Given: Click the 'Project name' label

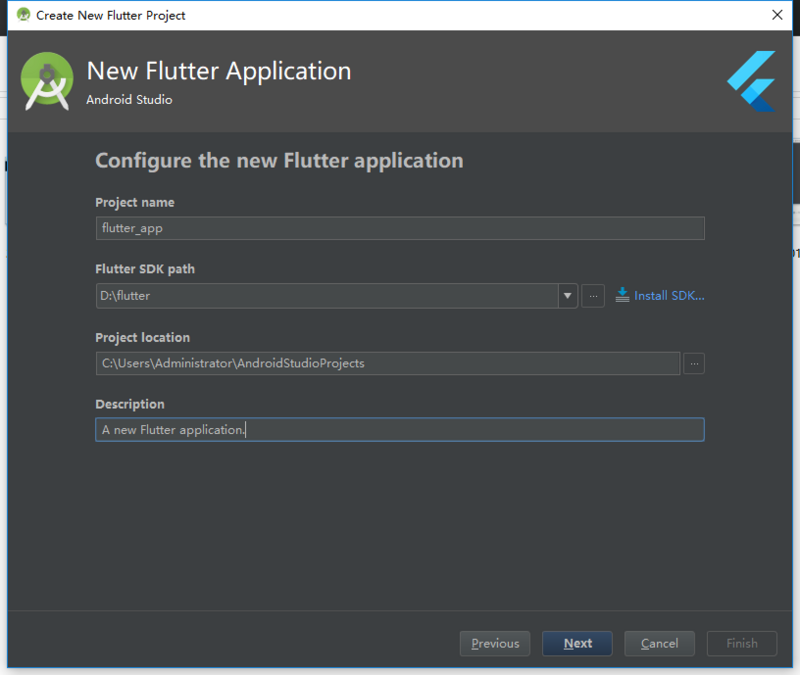Looking at the screenshot, I should coord(135,203).
